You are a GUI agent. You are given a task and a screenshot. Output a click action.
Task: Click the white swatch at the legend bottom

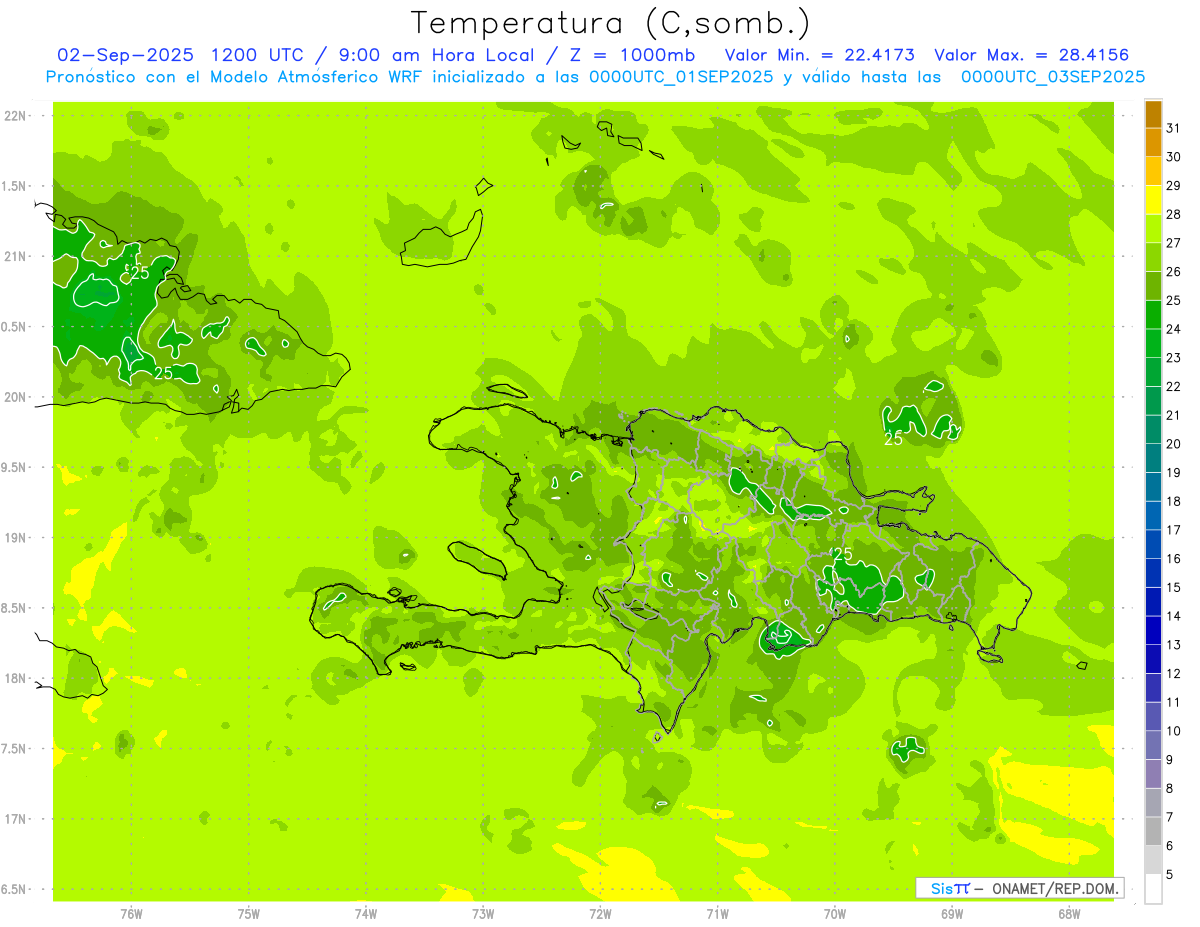[x=1153, y=888]
